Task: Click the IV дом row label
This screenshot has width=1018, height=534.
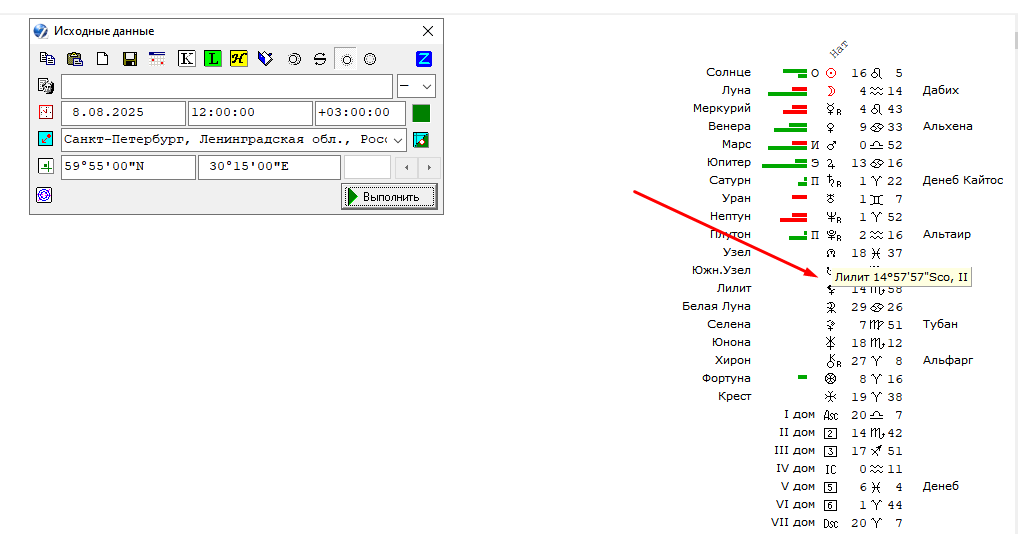Action: pos(795,468)
